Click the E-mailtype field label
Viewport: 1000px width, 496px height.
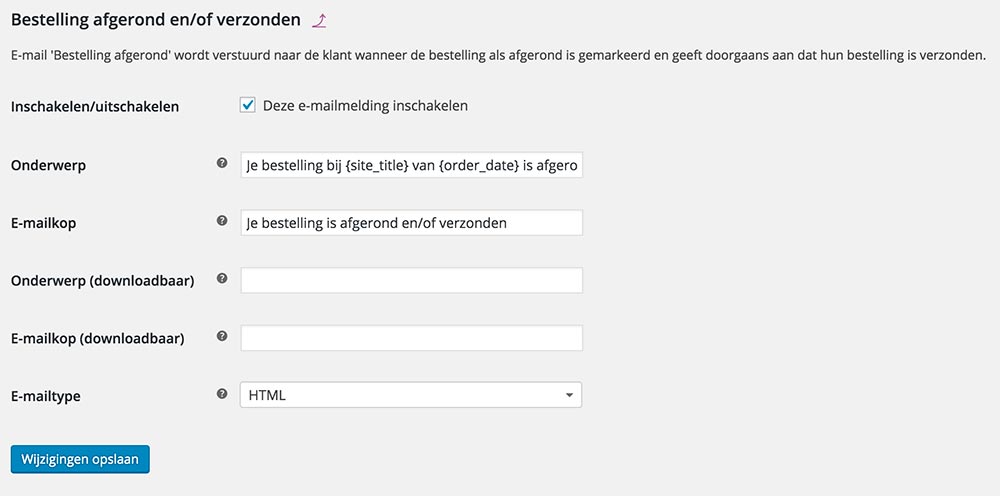pyautogui.click(x=45, y=396)
